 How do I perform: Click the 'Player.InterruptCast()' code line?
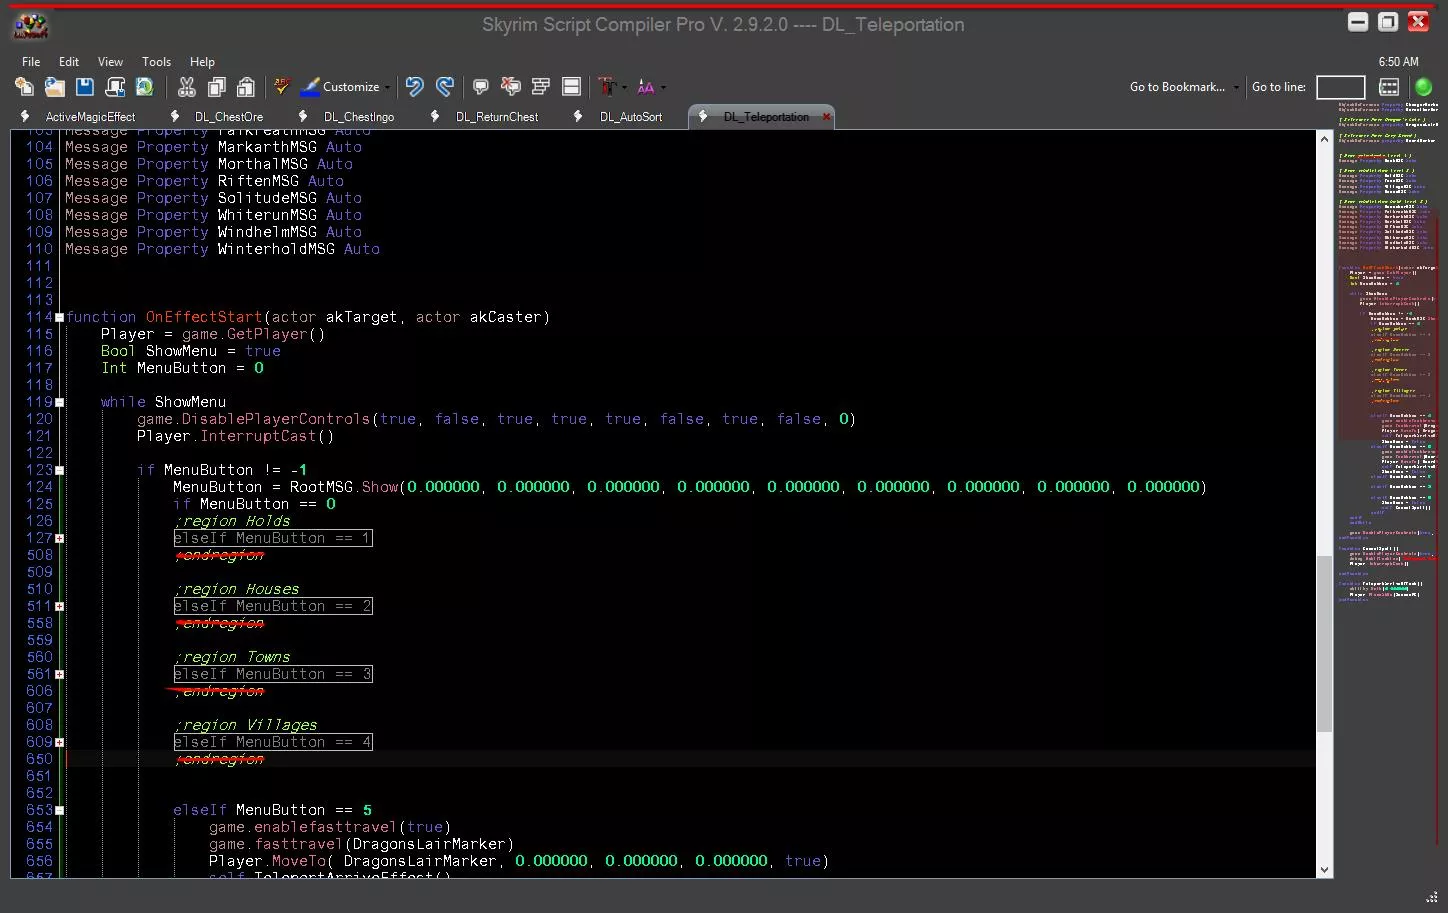click(x=235, y=436)
